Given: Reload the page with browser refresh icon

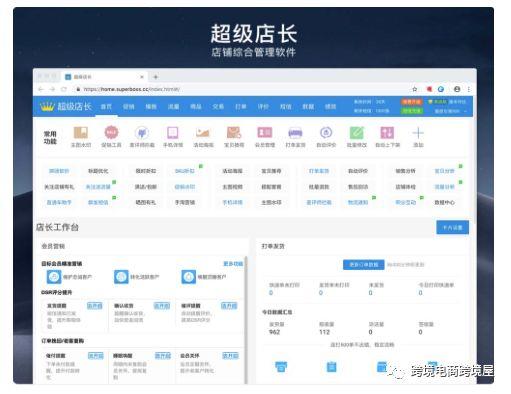Looking at the screenshot, I should pos(64,89).
